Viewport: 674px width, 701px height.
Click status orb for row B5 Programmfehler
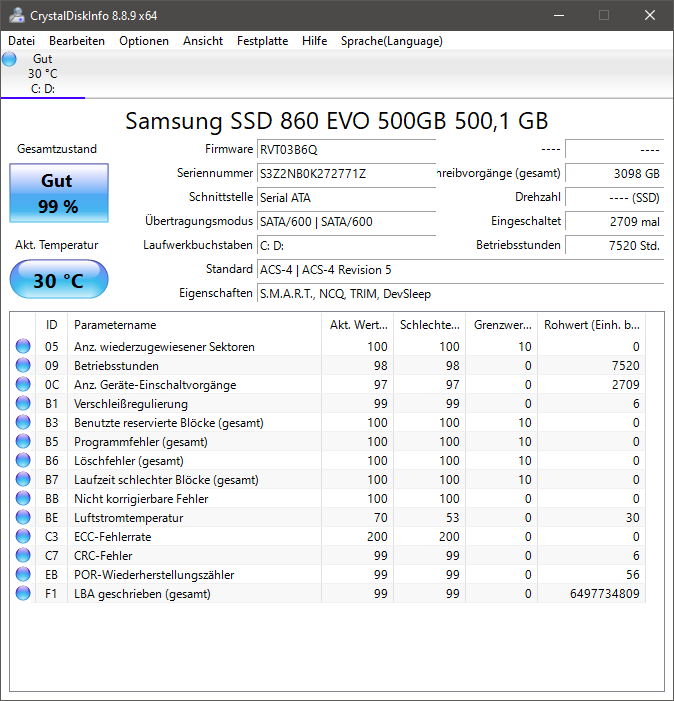(x=23, y=441)
